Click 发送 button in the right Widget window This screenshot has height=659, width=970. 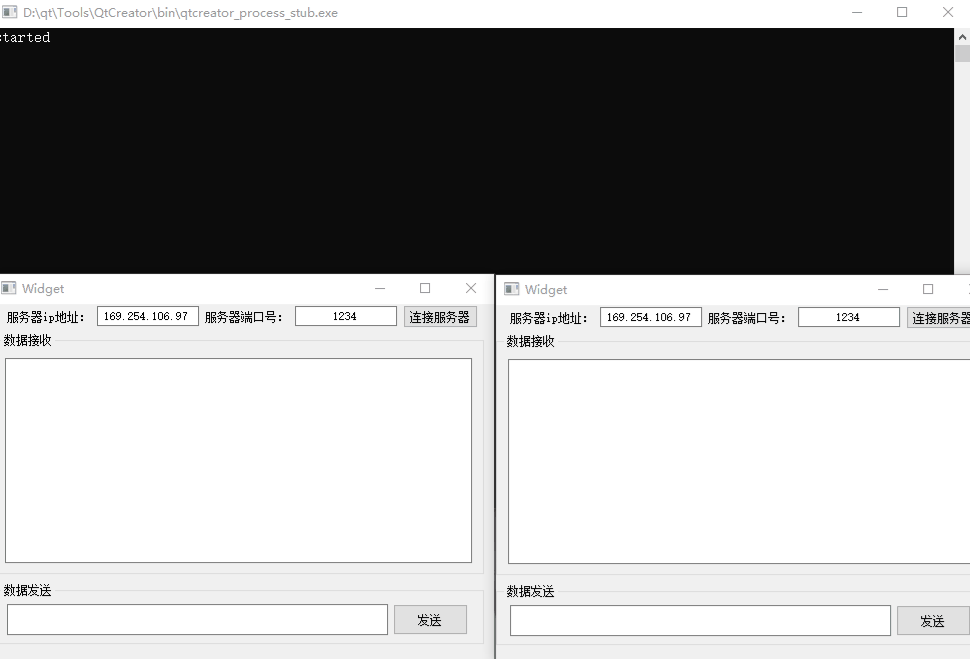tap(932, 620)
